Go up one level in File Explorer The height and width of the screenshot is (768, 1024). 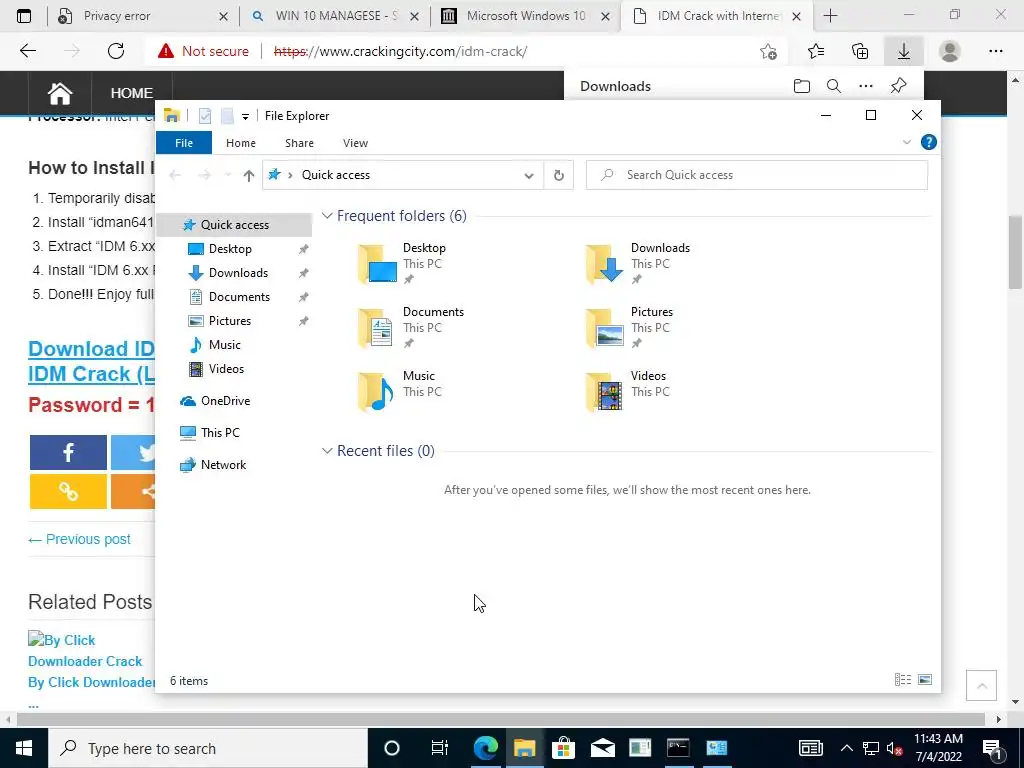(x=248, y=175)
